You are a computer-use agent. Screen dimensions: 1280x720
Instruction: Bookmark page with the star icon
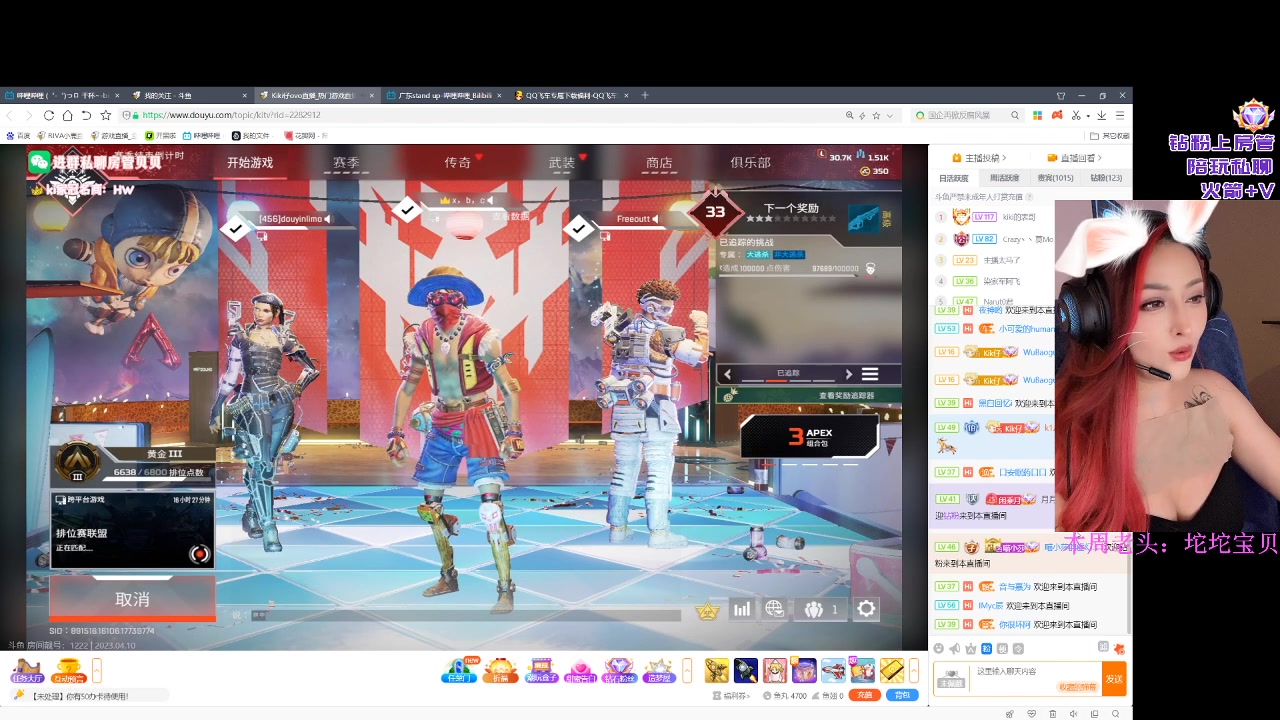(x=105, y=115)
